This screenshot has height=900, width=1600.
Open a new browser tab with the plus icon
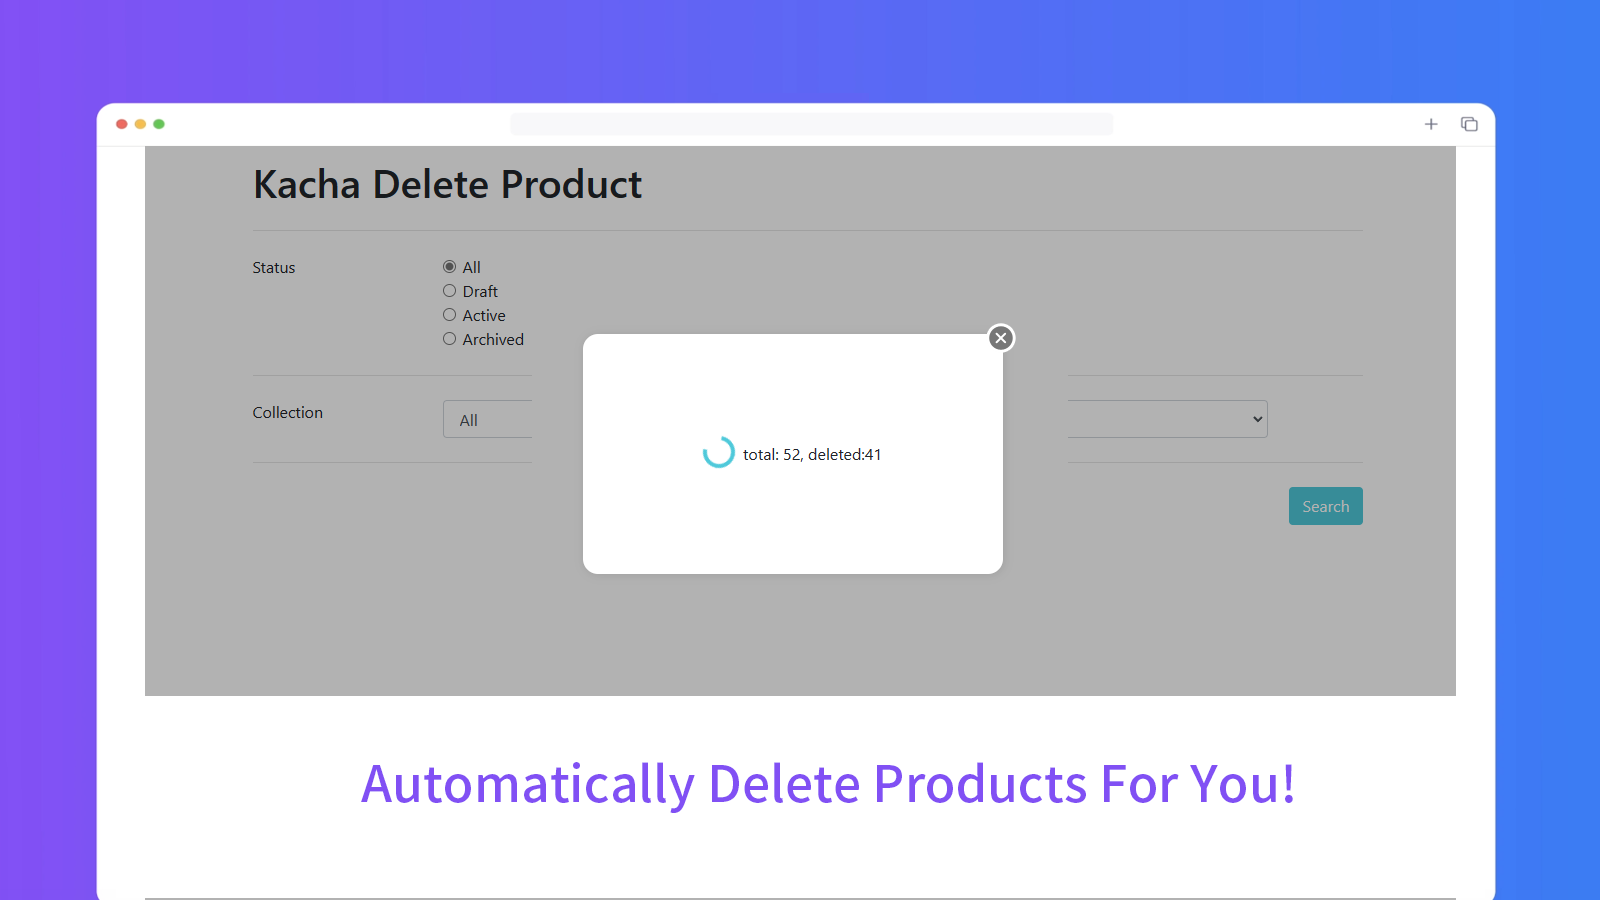coord(1431,123)
